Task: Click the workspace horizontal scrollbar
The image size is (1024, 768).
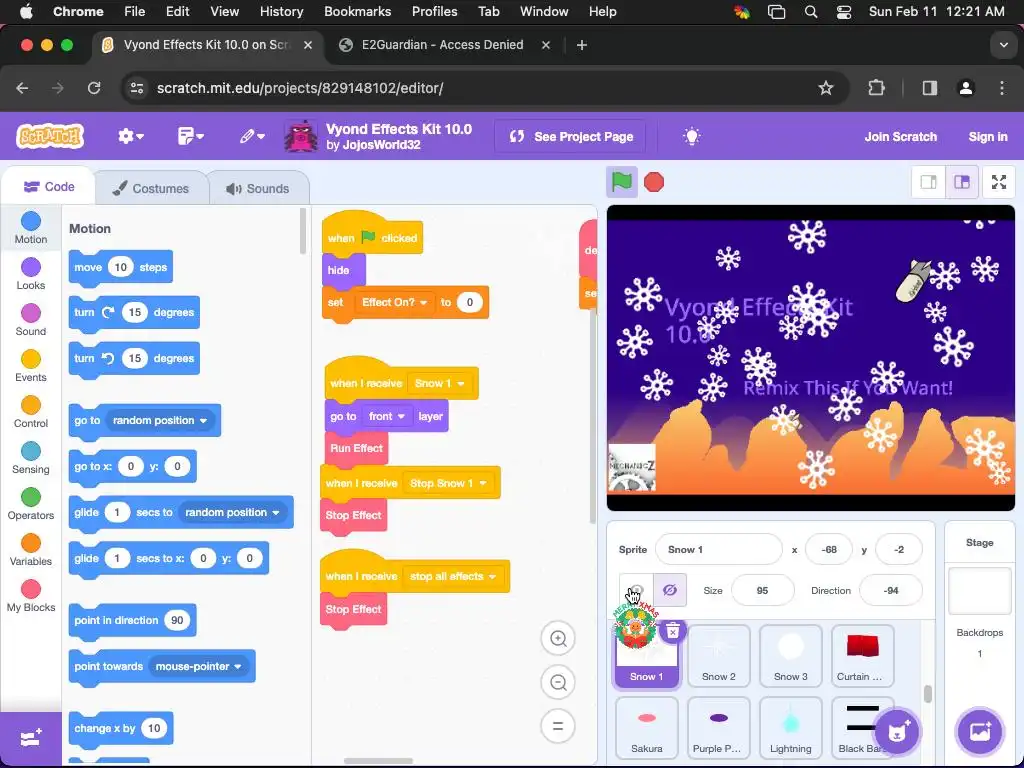Action: [378, 761]
